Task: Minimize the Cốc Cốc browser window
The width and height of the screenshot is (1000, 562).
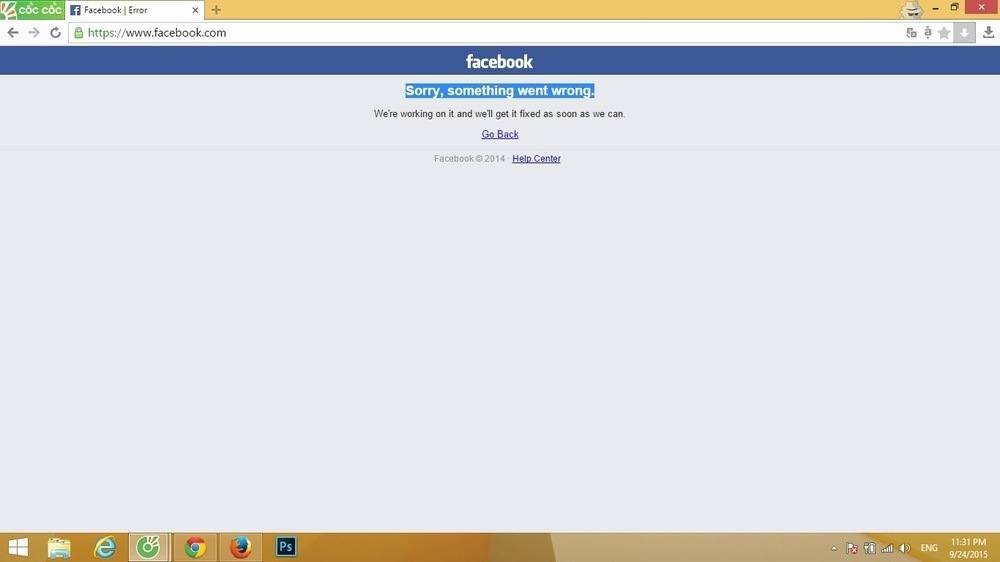Action: point(935,8)
